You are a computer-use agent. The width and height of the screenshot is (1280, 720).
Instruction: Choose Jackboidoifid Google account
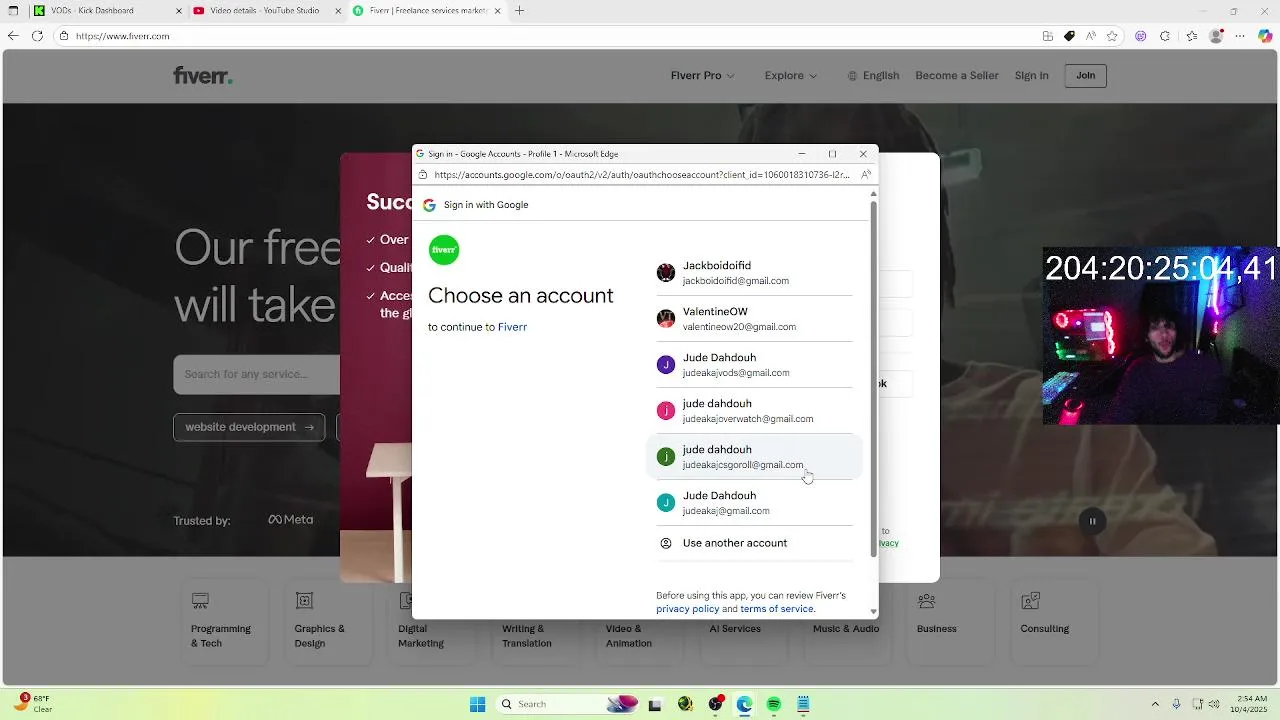754,273
